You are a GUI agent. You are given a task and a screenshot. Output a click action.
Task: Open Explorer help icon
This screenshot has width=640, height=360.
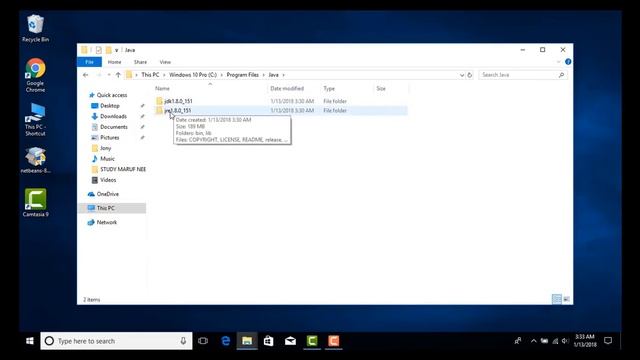568,62
